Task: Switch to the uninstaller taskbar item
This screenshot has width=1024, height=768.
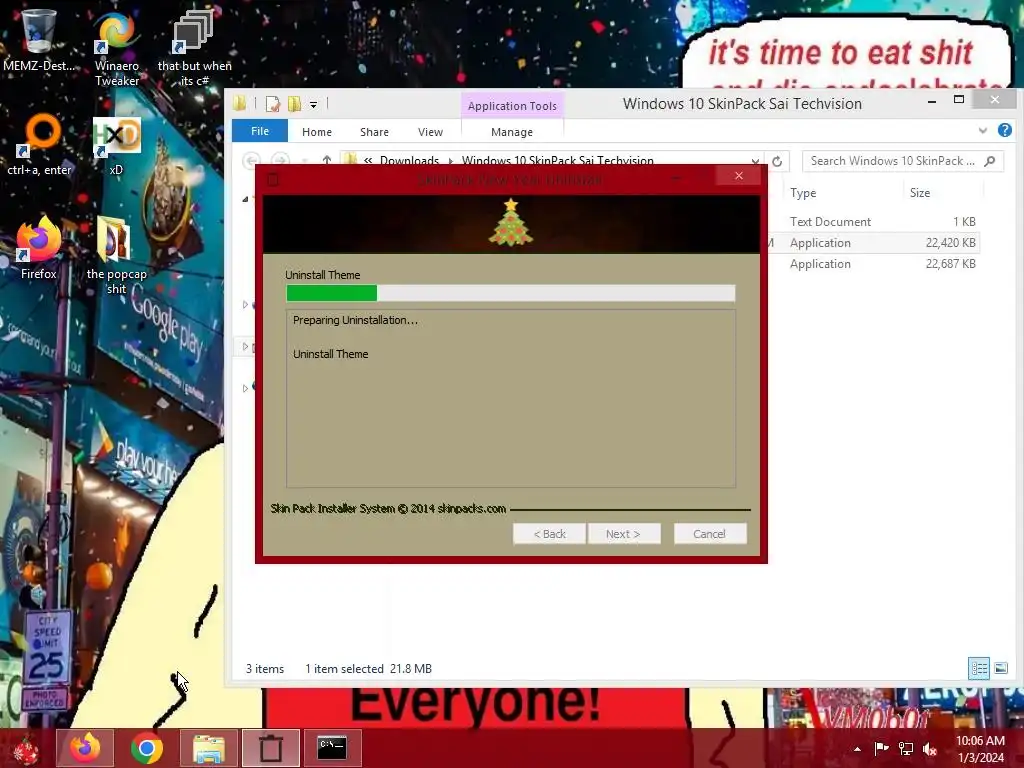Action: point(270,748)
